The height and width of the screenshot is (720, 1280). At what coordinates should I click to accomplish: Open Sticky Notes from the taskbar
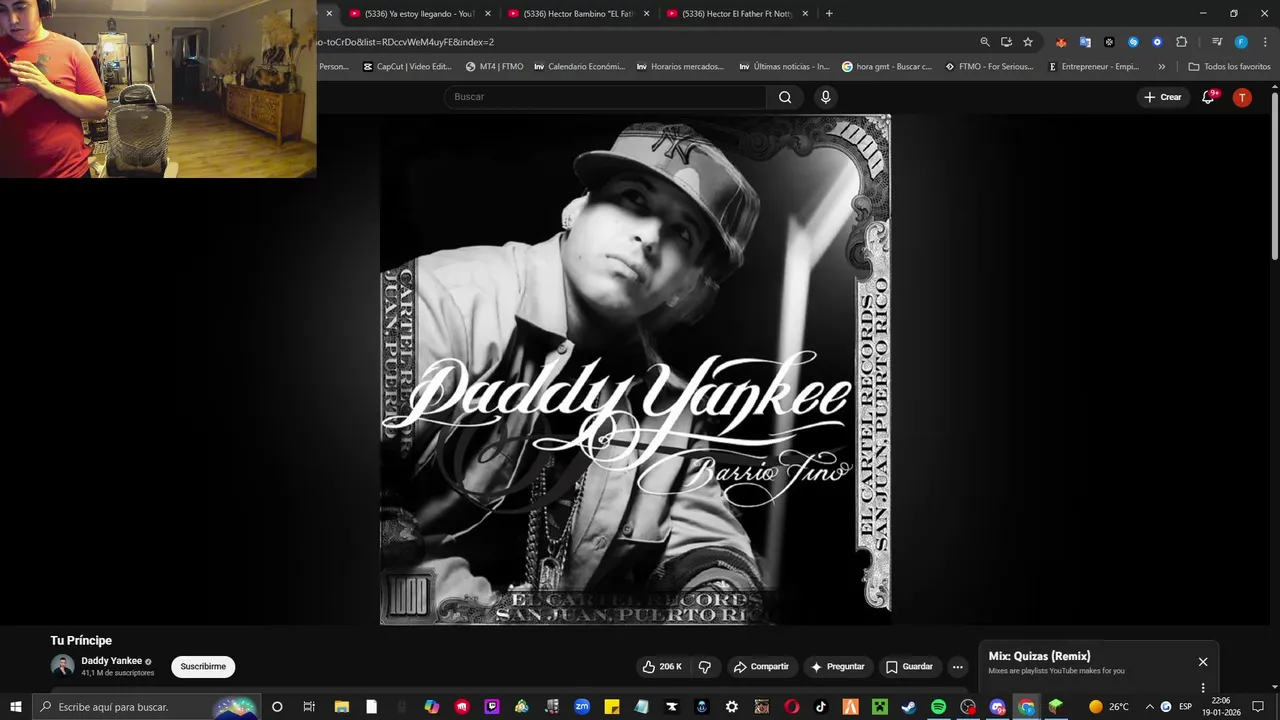click(x=612, y=707)
